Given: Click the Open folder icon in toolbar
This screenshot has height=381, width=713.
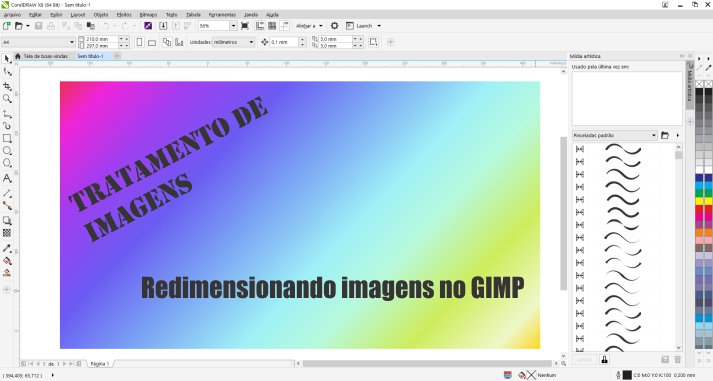Looking at the screenshot, I should point(19,26).
